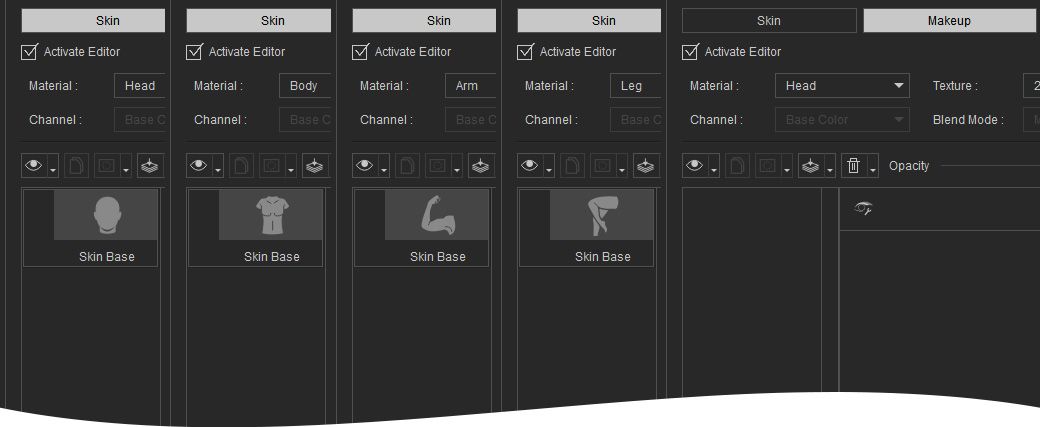Select the Skin tab beside Makeup

point(769,21)
